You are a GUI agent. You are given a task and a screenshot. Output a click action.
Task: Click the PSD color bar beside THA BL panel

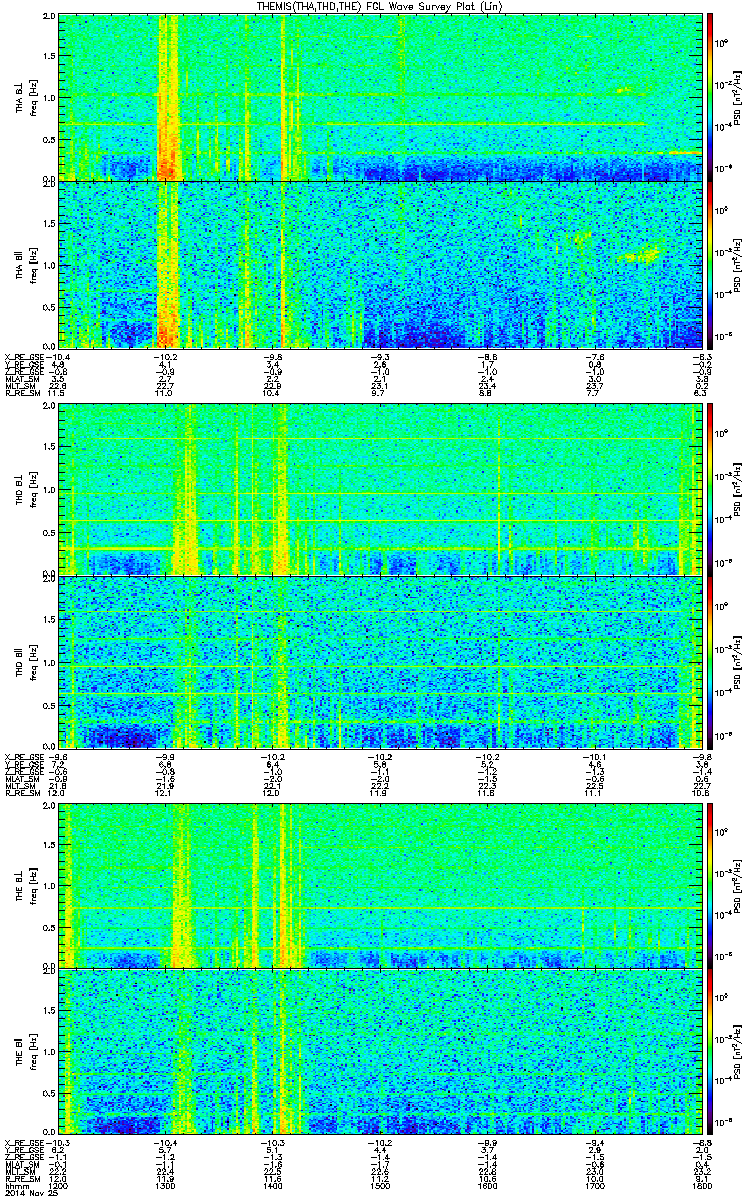pyautogui.click(x=710, y=97)
